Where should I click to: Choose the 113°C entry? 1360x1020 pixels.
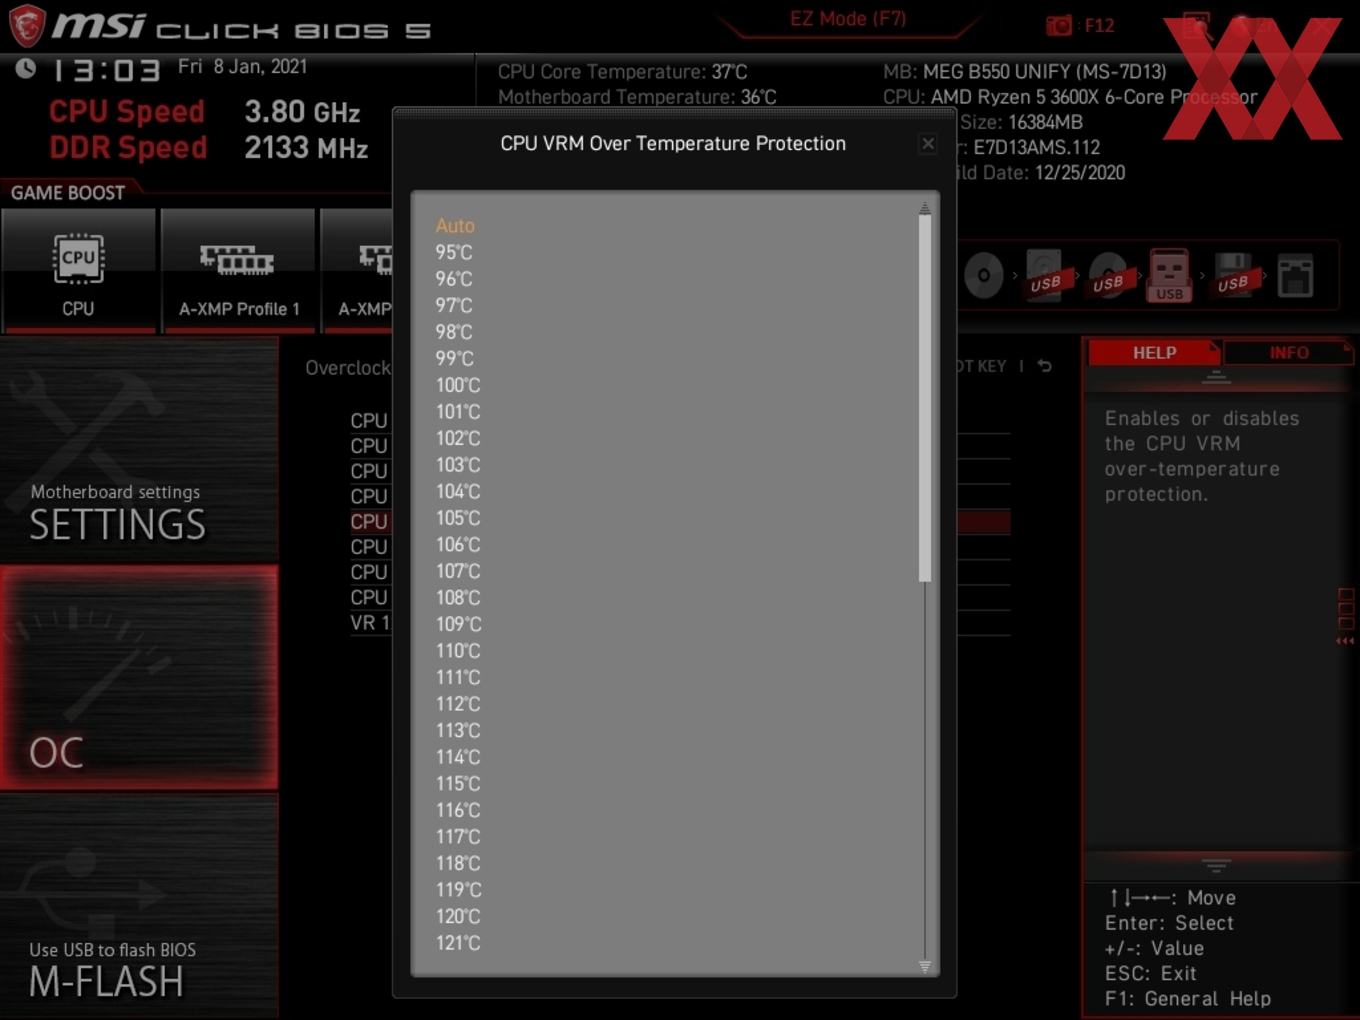[x=458, y=730]
